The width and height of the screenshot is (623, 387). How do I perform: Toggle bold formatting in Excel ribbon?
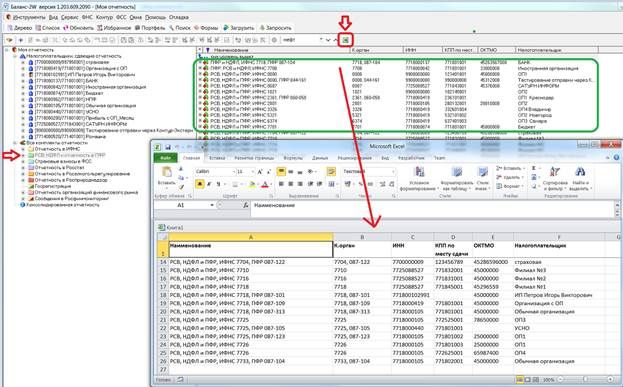pyautogui.click(x=199, y=184)
